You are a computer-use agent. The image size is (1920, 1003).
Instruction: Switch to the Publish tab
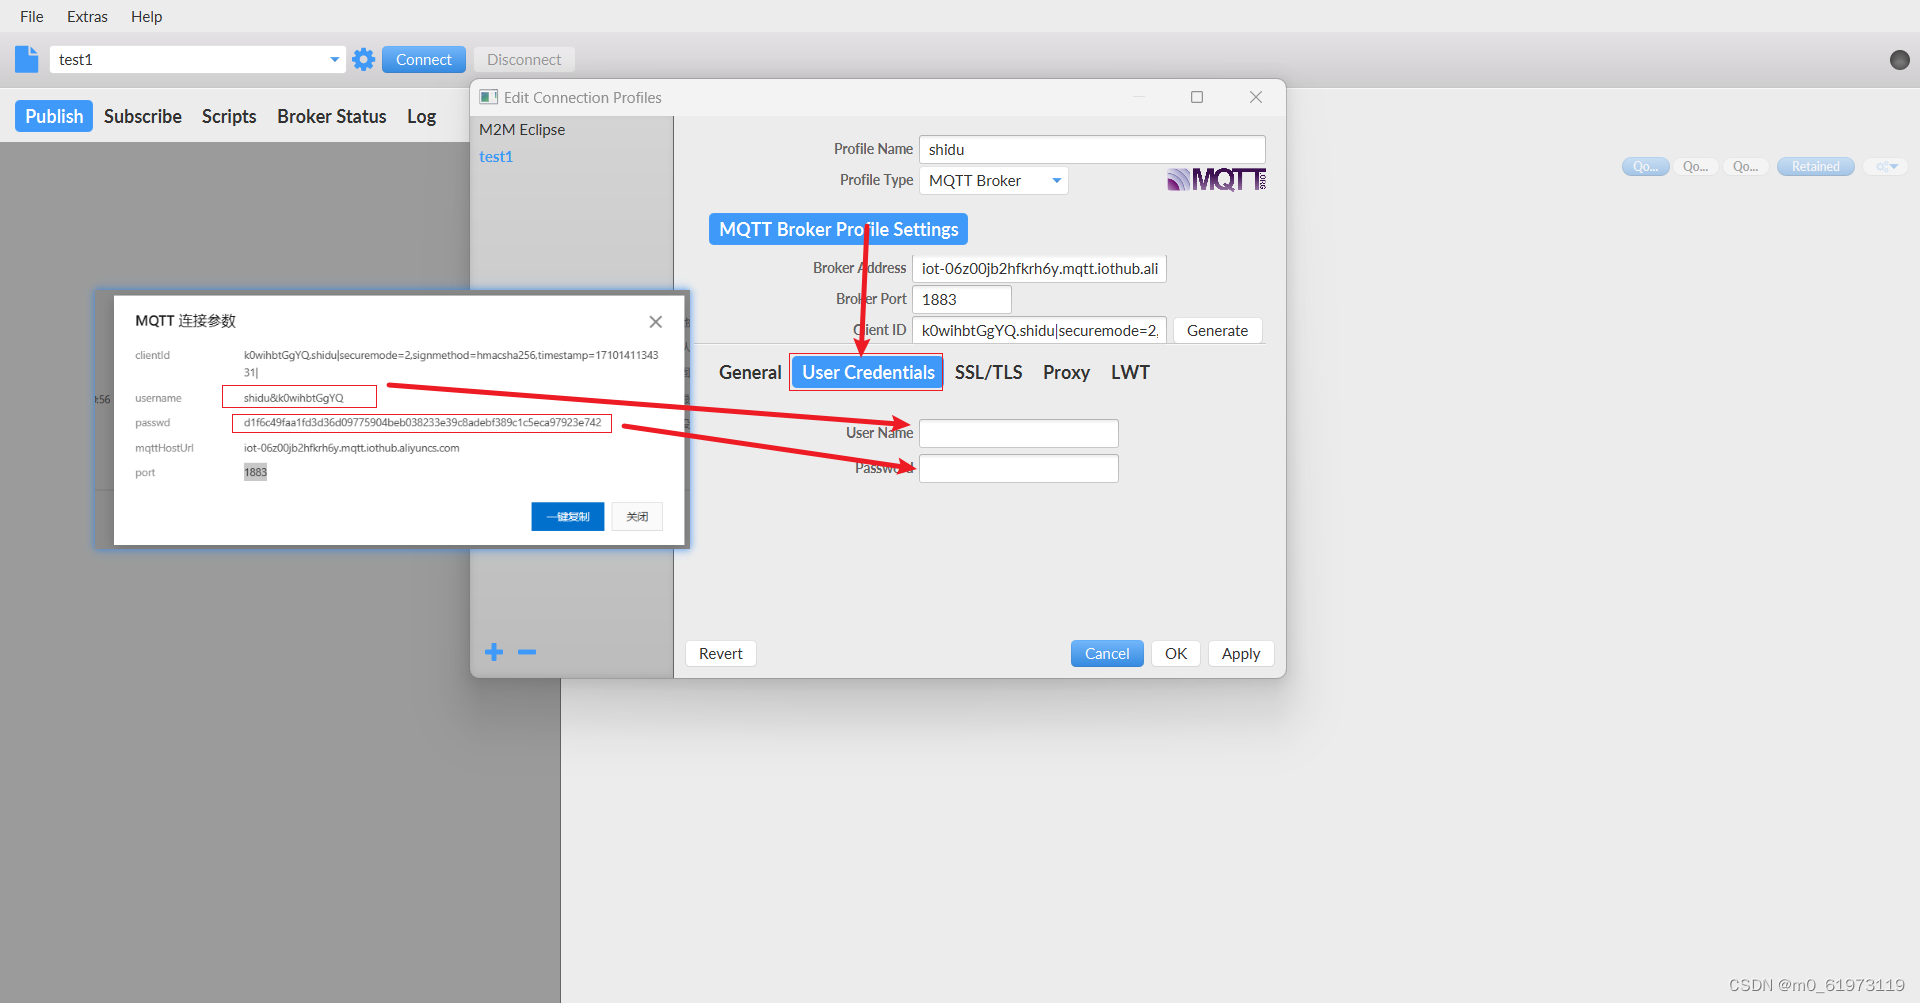[x=54, y=116]
